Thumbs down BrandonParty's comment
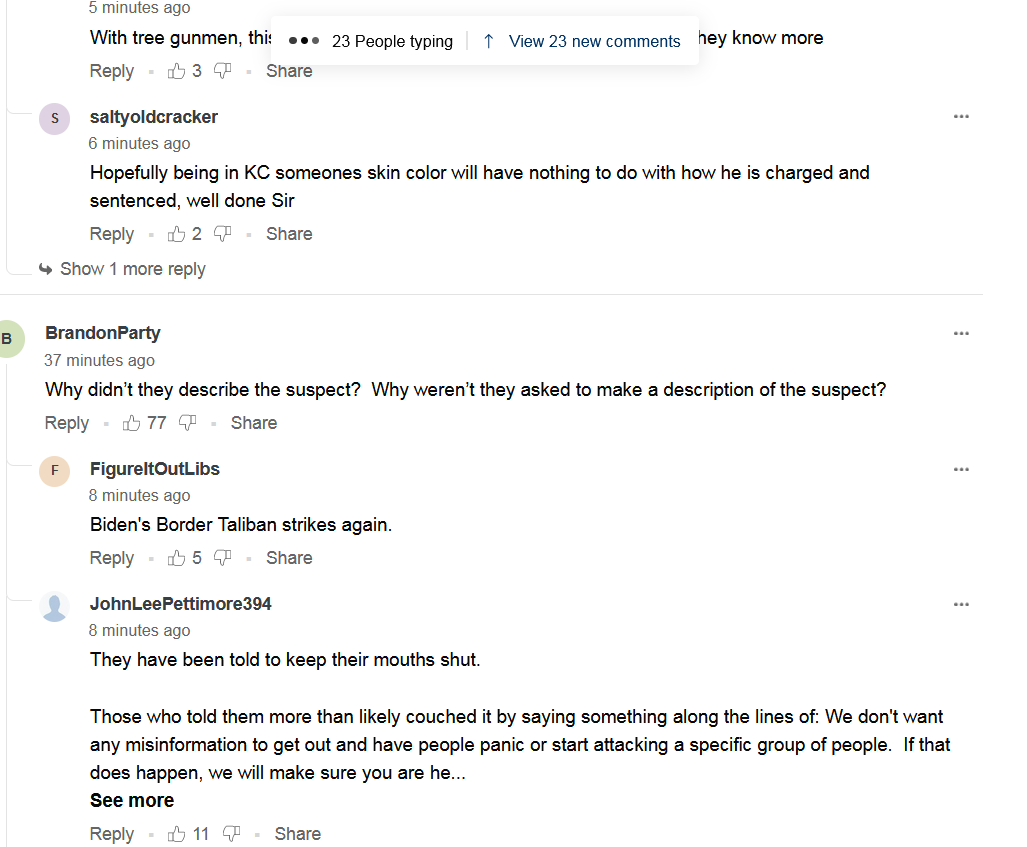Viewport: 1027px width, 847px height. point(187,423)
